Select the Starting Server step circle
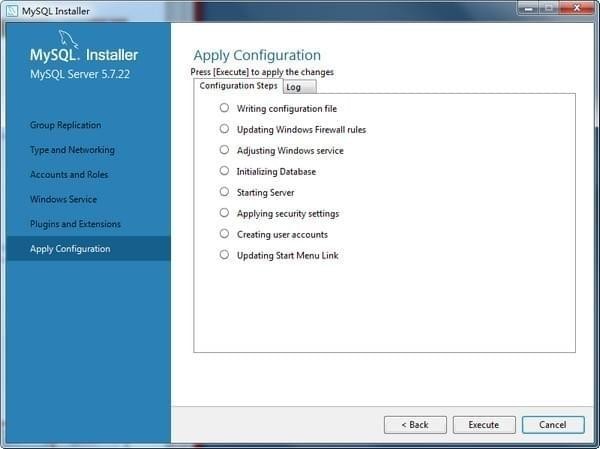The height and width of the screenshot is (449, 600). tap(224, 192)
